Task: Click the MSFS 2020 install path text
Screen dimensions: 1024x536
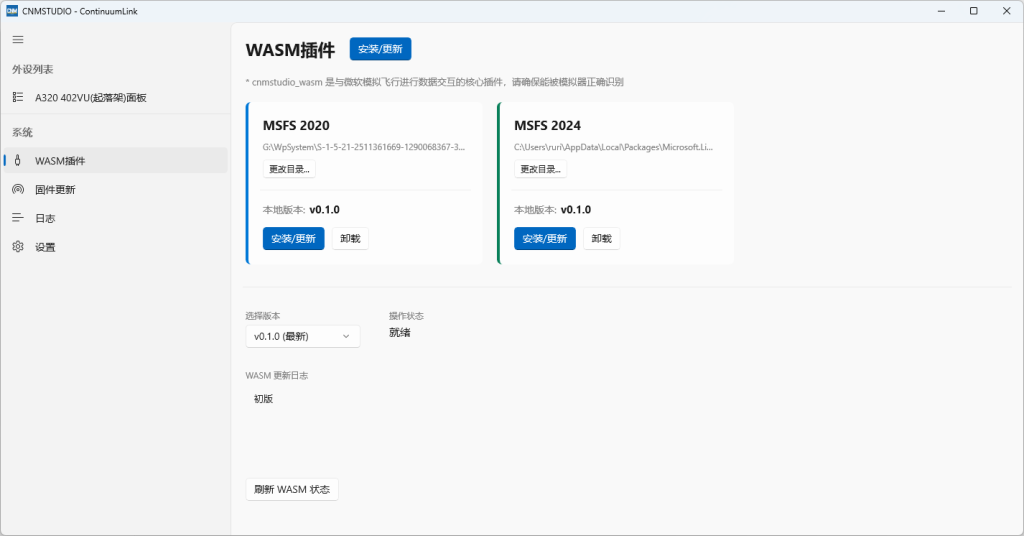Action: click(x=364, y=147)
